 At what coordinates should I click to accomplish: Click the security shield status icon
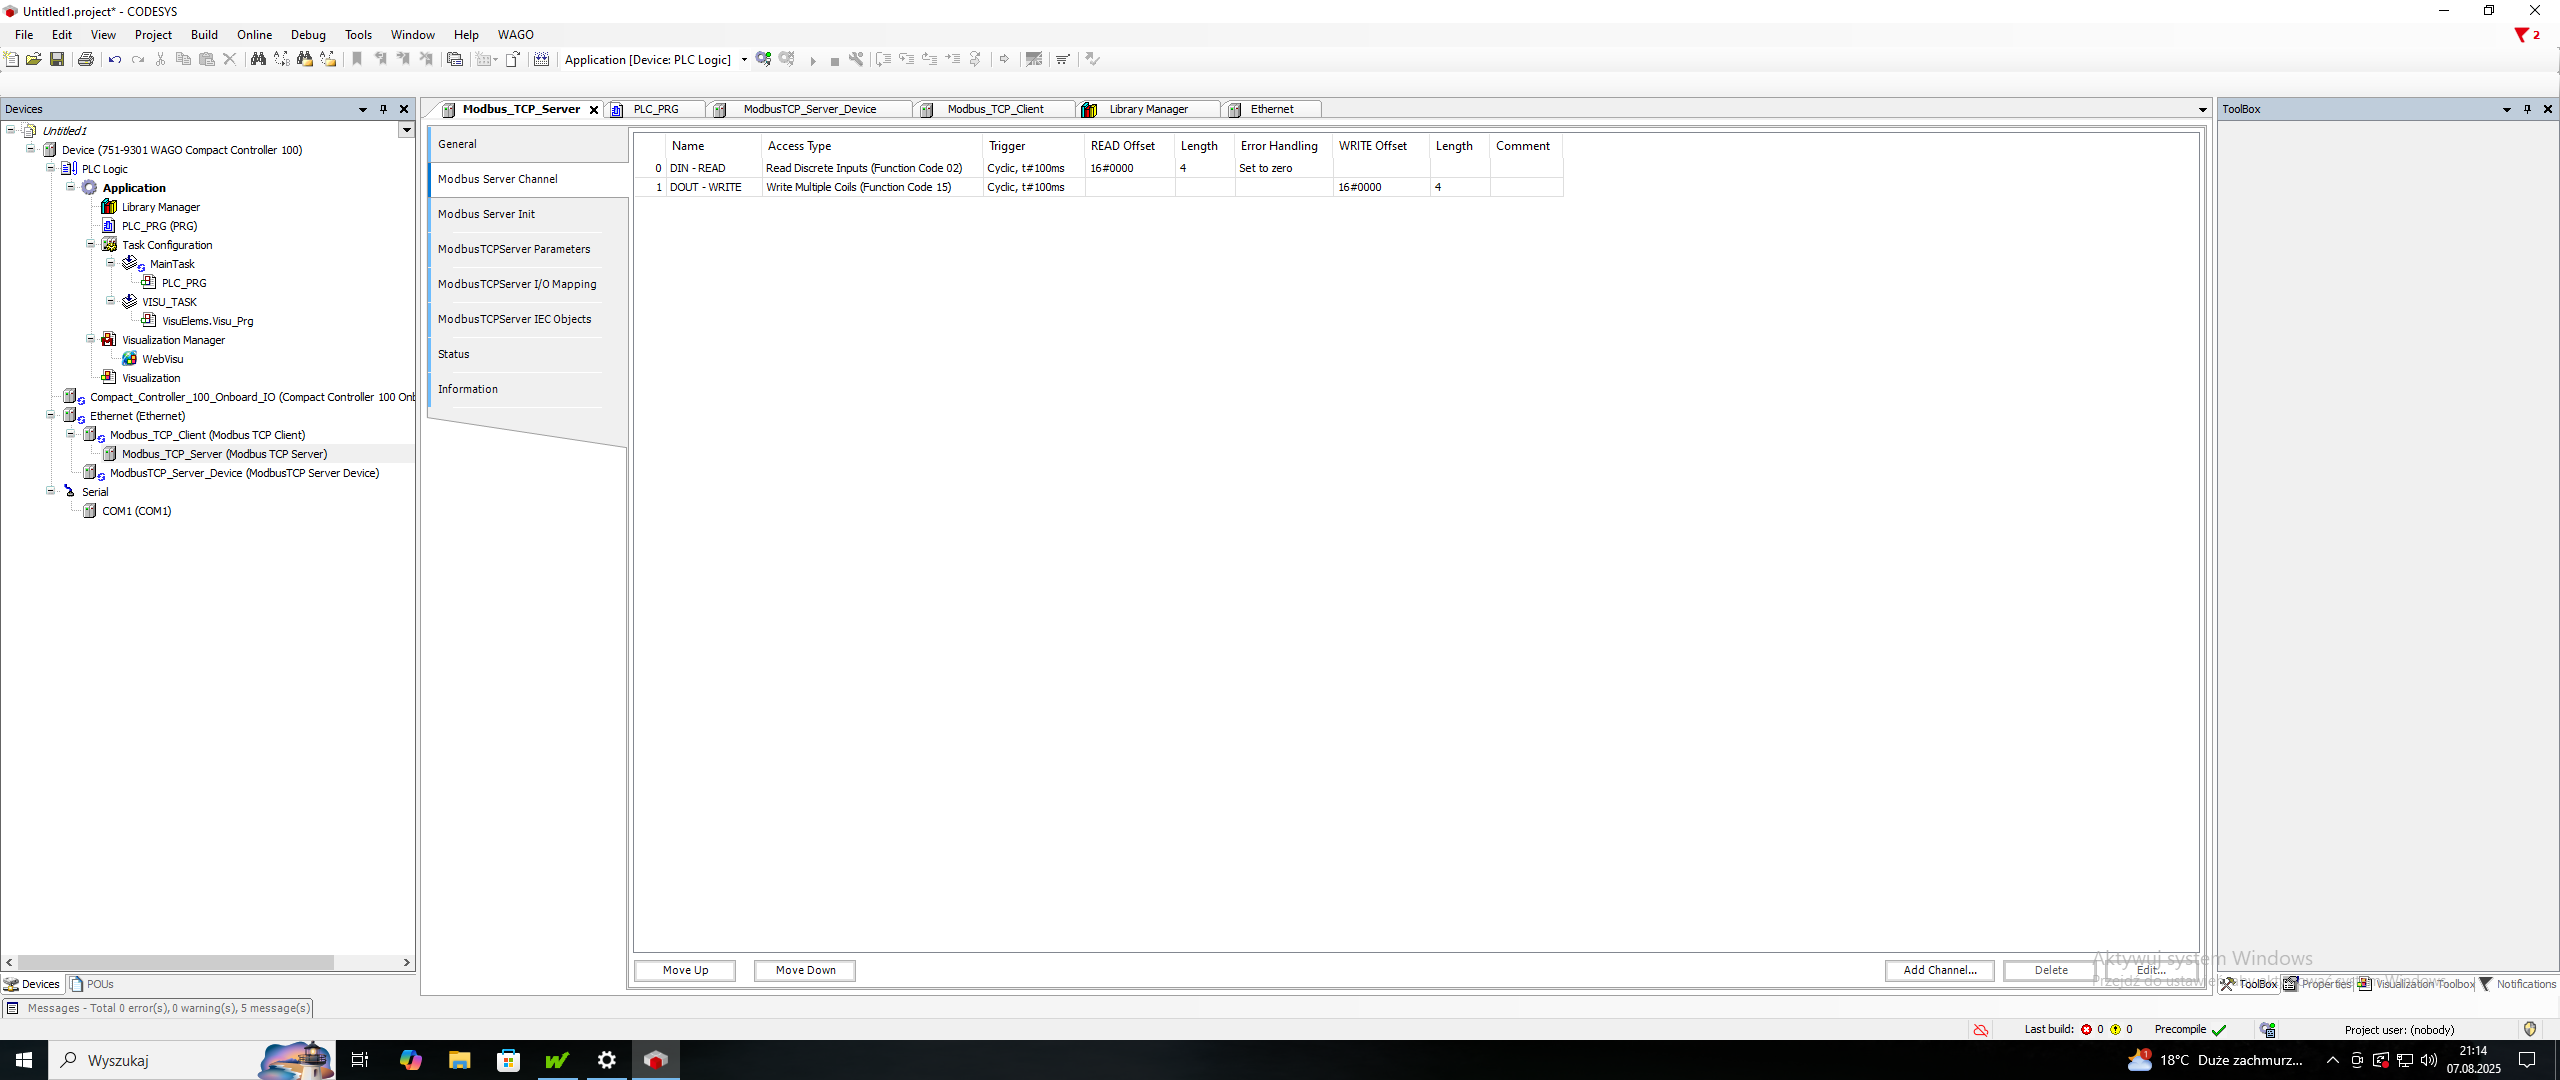point(2530,1029)
